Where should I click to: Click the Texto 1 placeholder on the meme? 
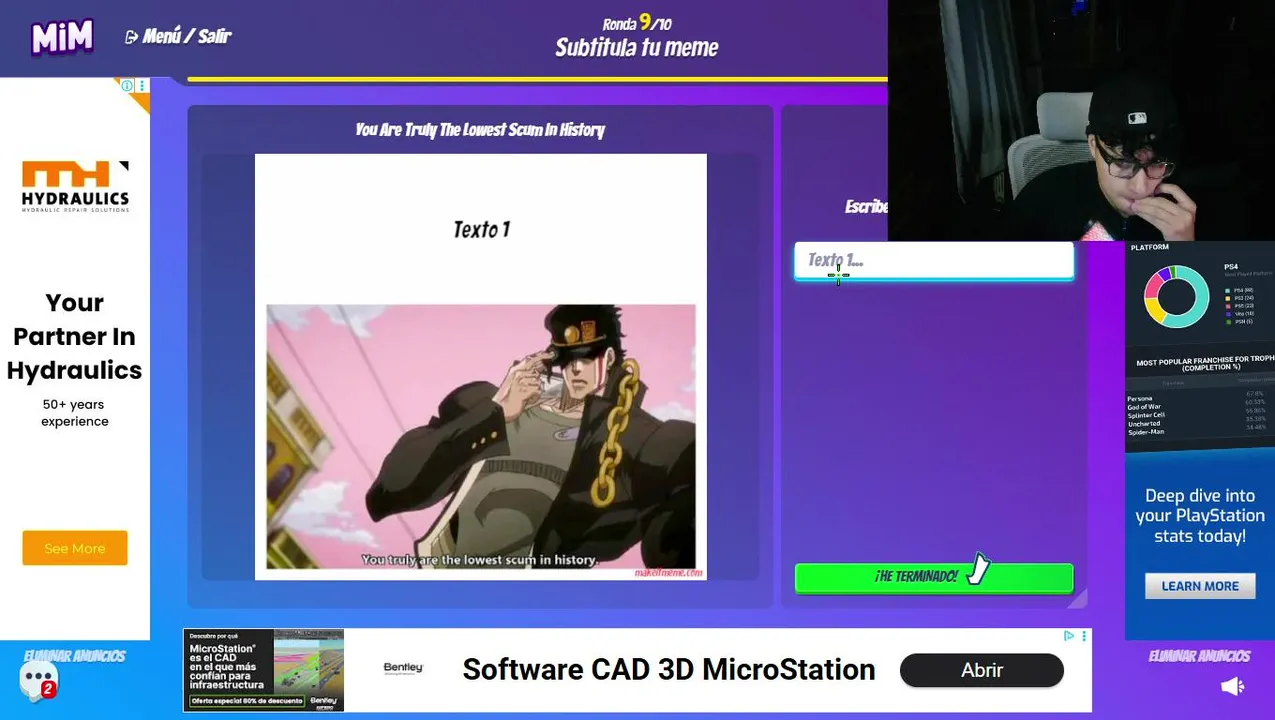tap(481, 229)
